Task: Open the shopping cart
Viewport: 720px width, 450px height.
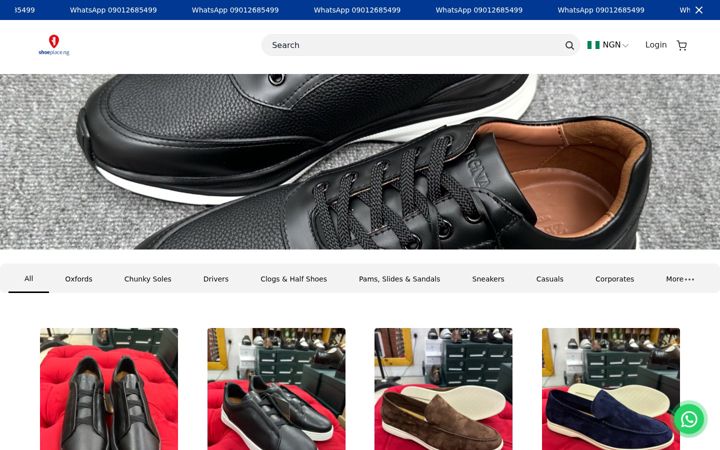Action: (682, 45)
